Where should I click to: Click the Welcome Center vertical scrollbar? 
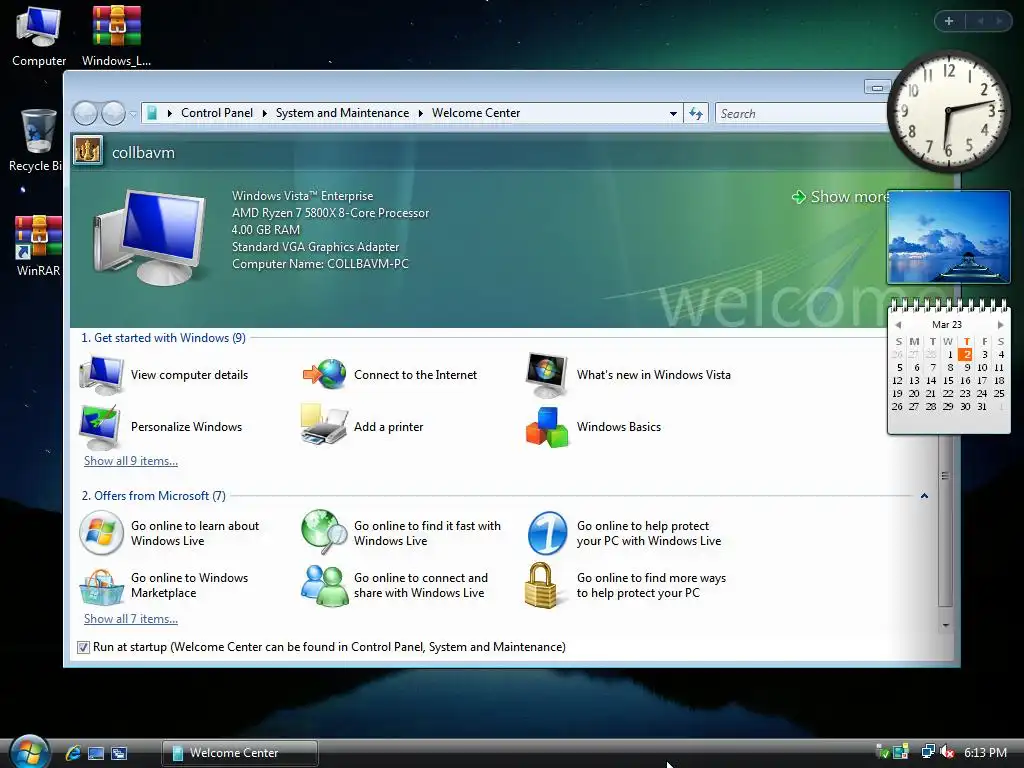945,522
